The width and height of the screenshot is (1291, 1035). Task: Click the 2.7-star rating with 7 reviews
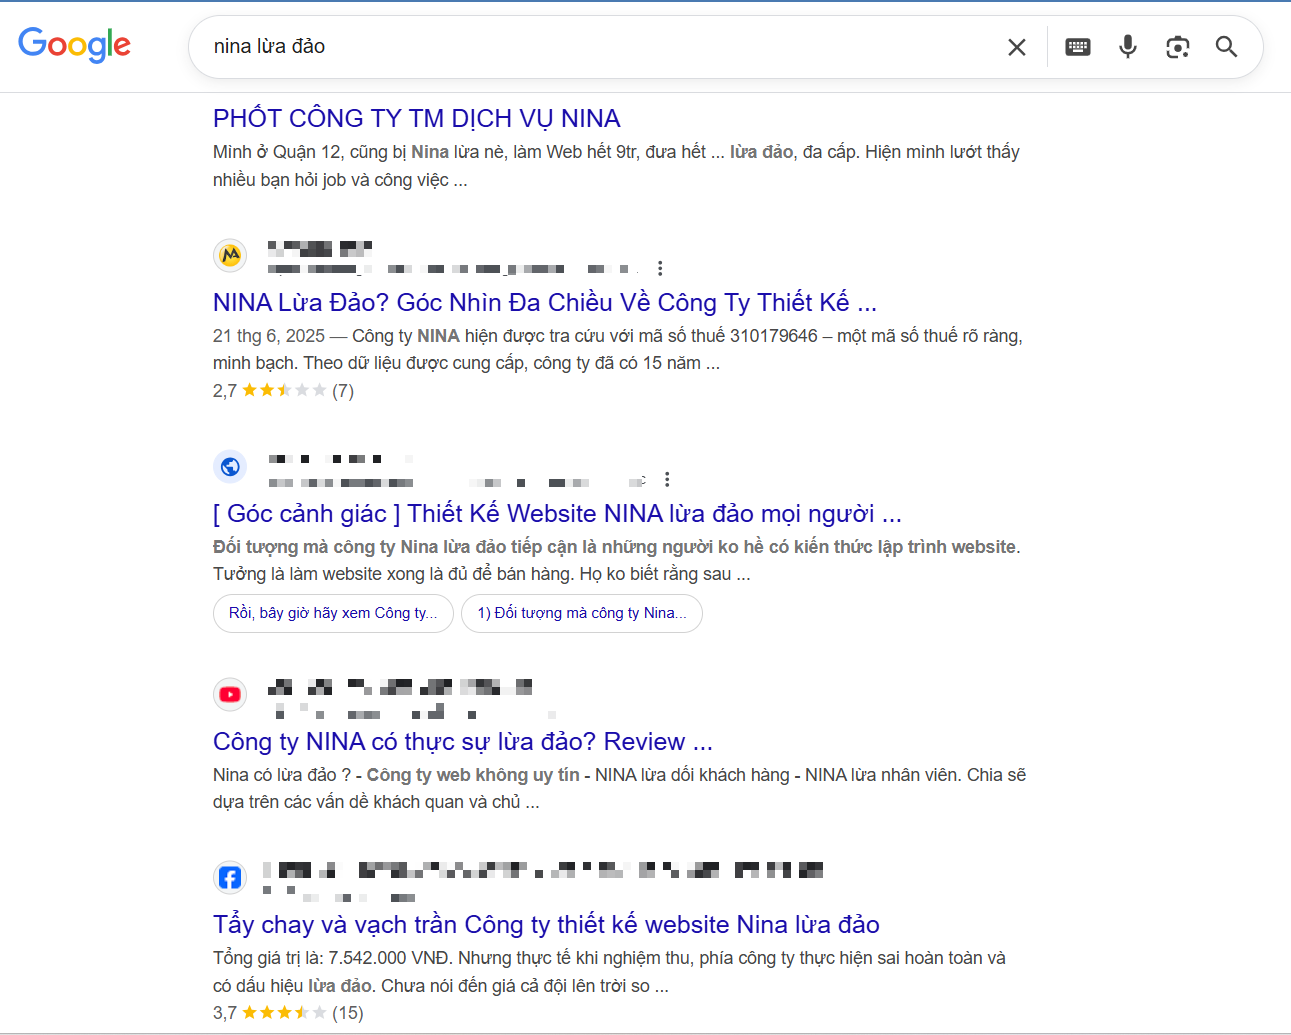[283, 390]
